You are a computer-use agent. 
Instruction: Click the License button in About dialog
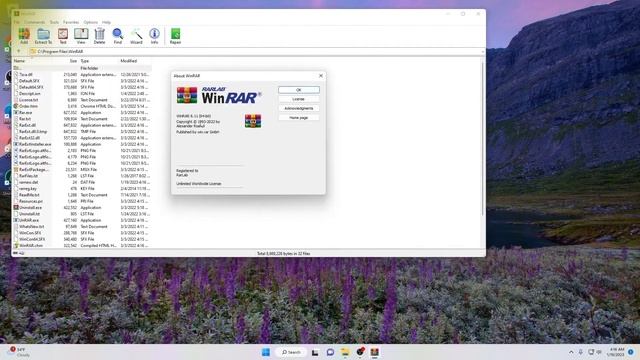click(x=299, y=99)
